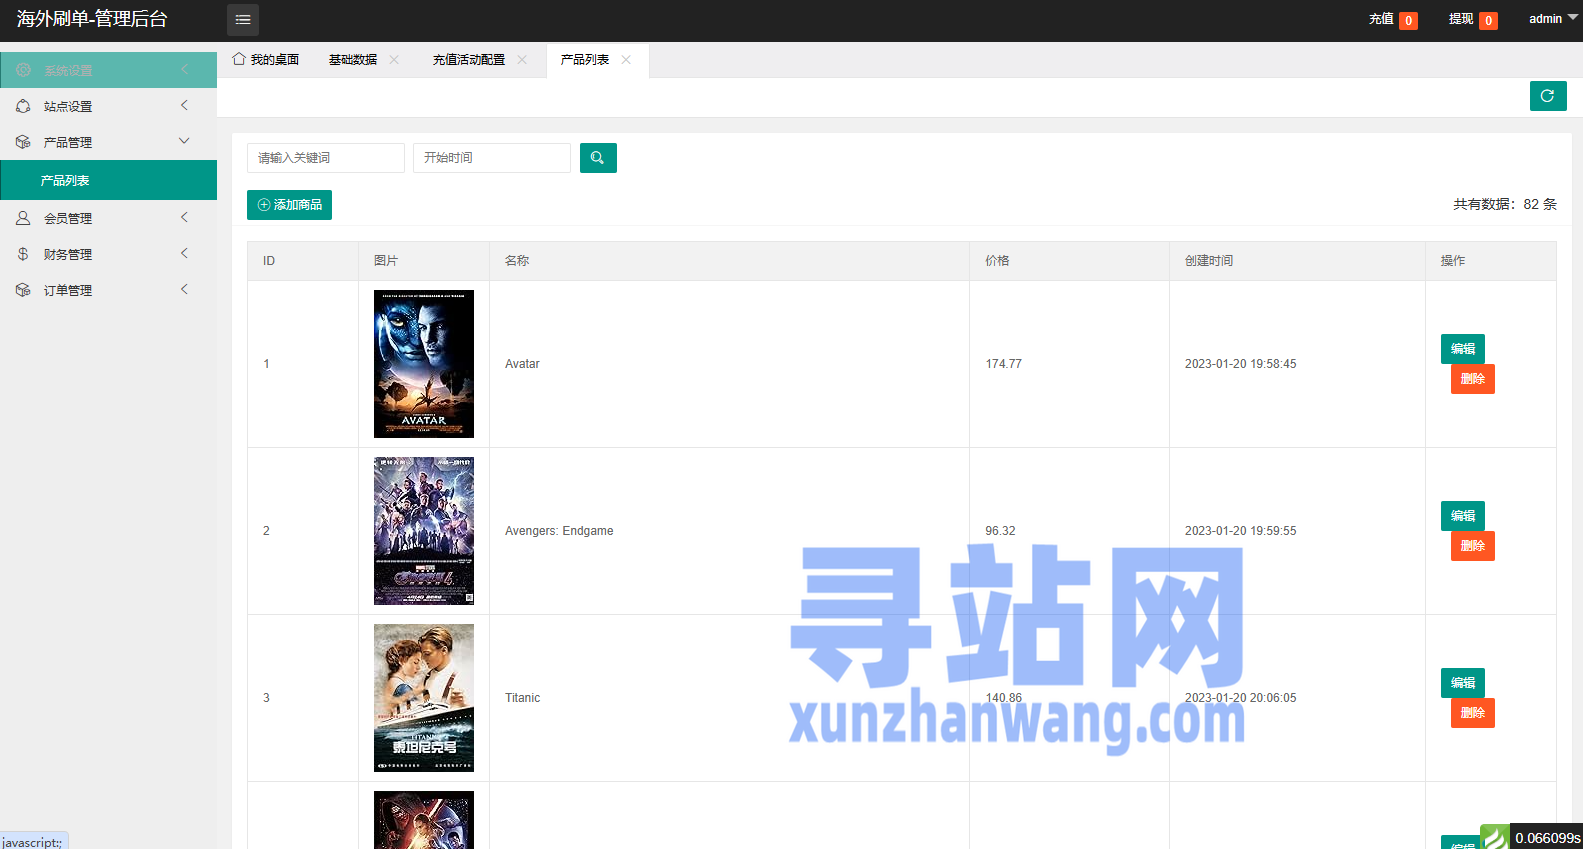Screen dimensions: 1583x849
Task: Edit the Avengers: Endgame product
Action: click(x=1463, y=516)
